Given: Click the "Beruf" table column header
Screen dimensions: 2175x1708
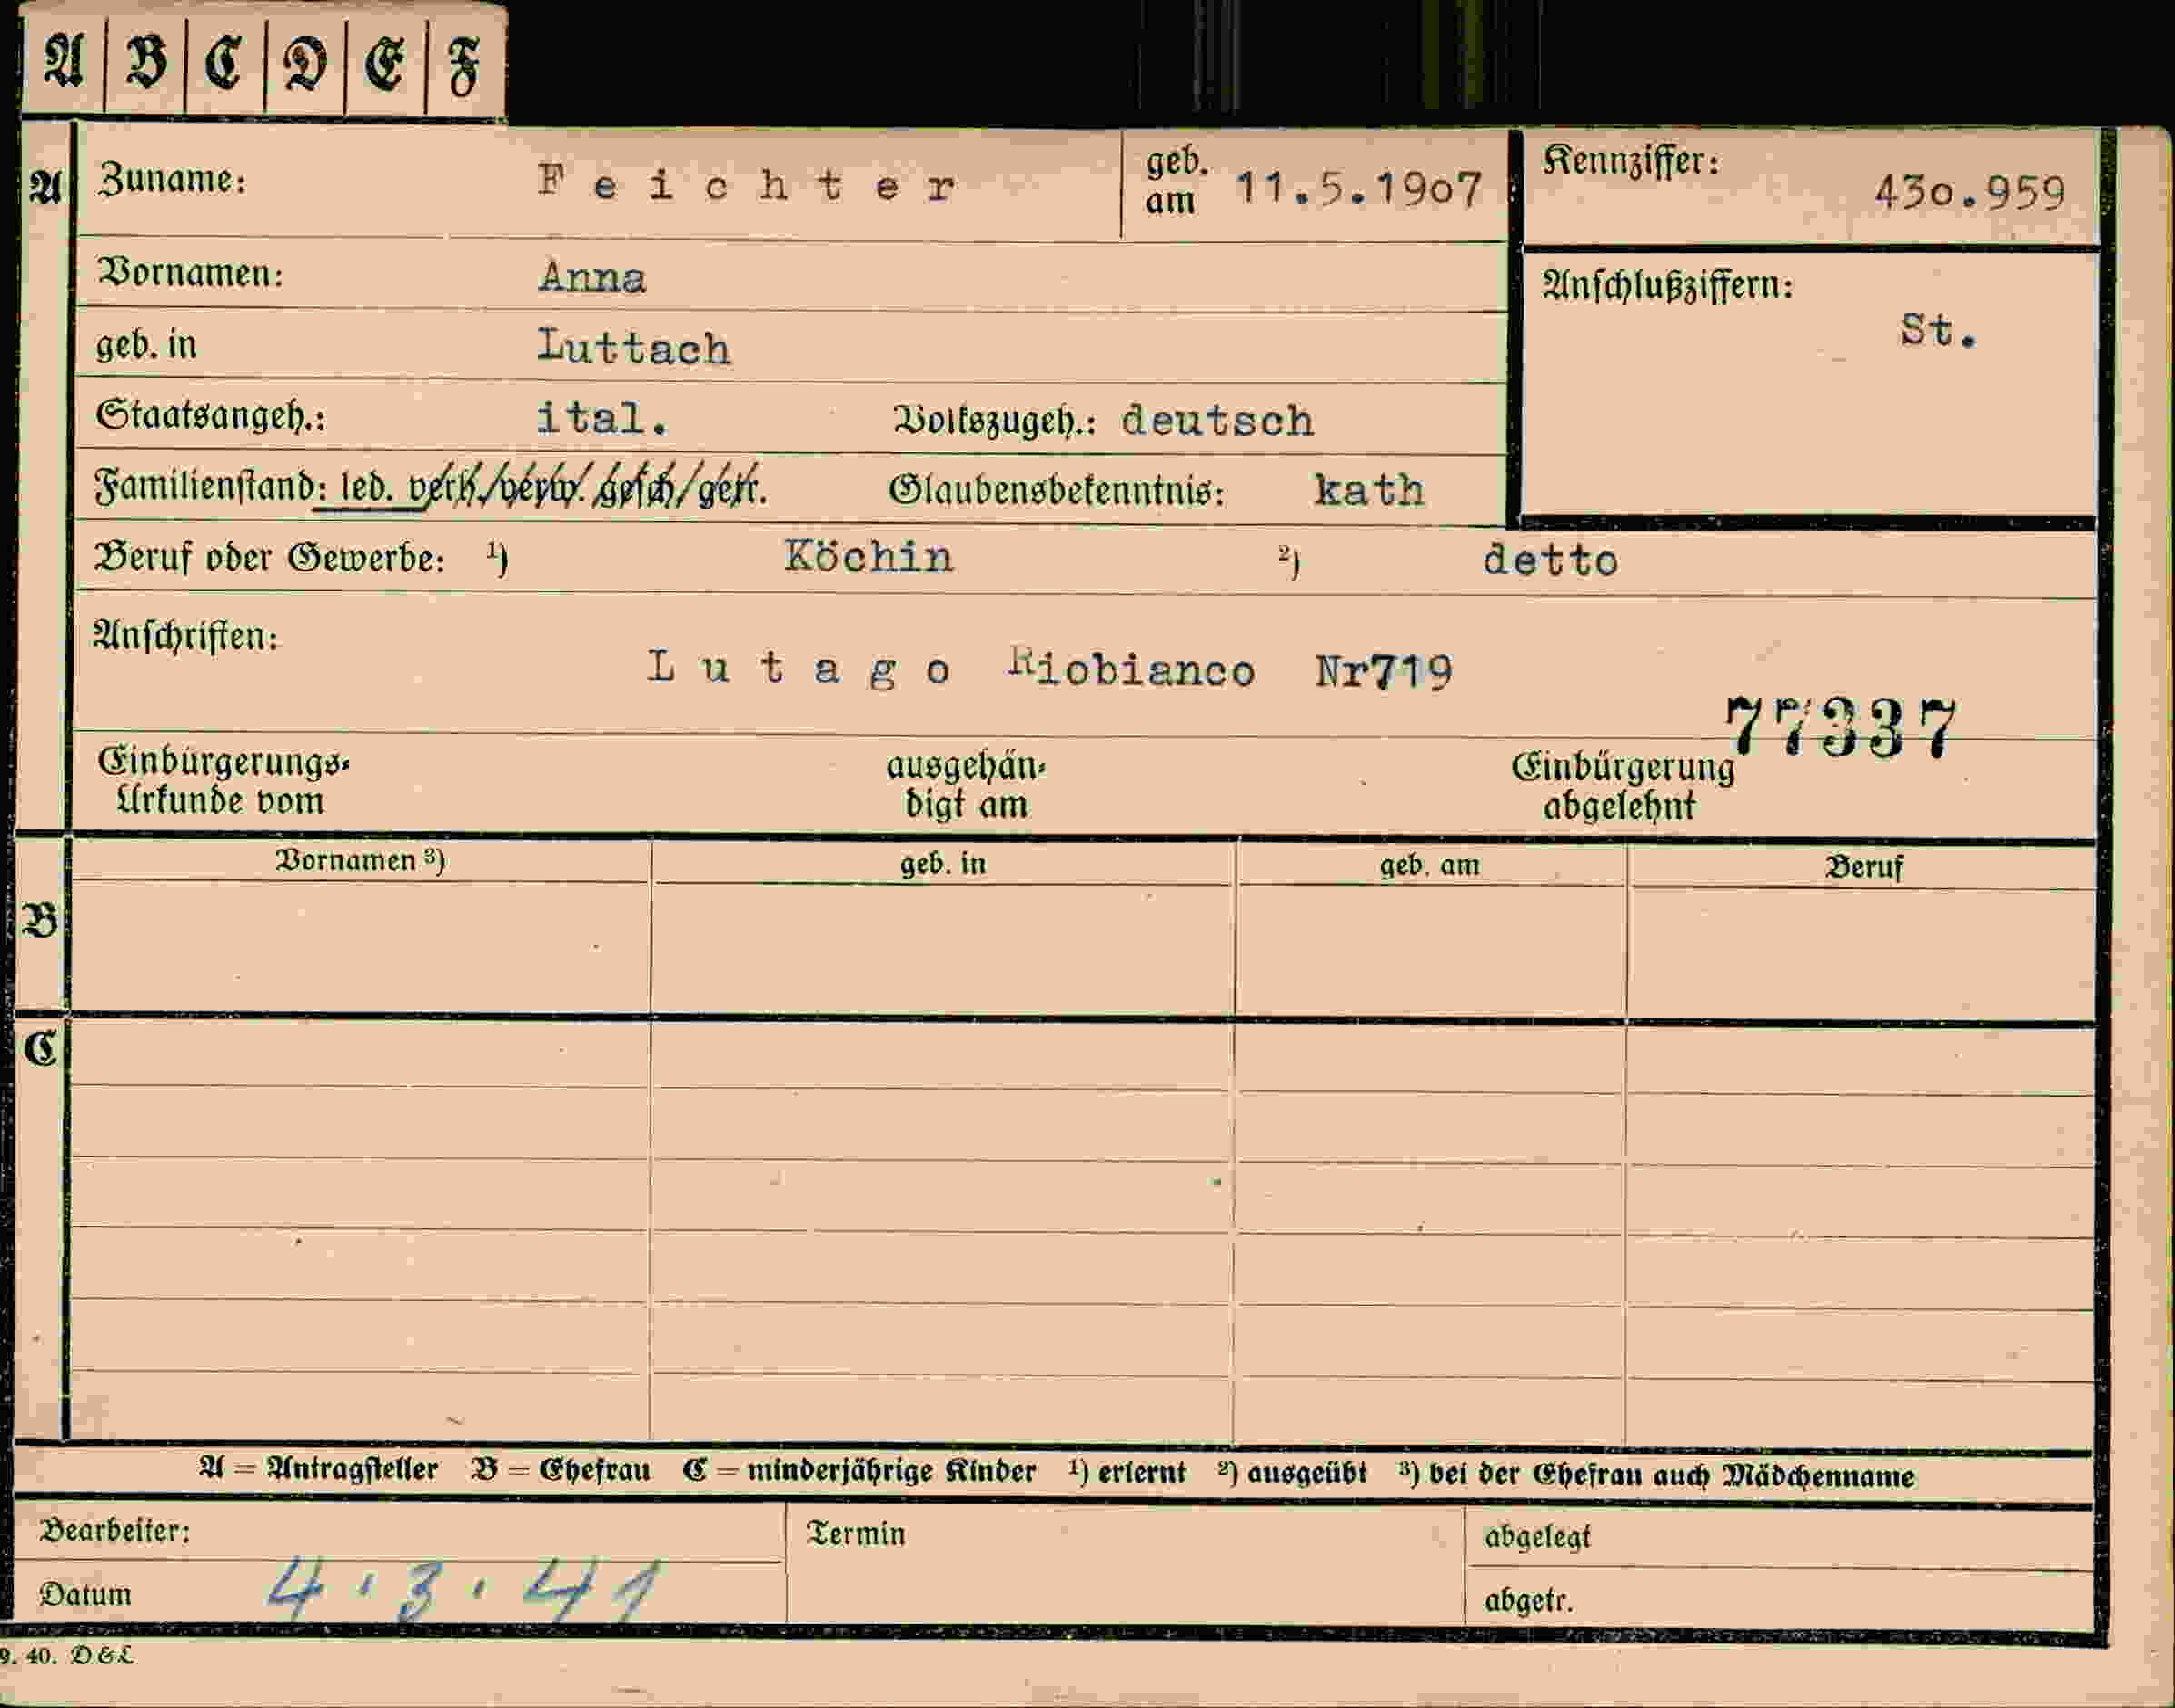Looking at the screenshot, I should click(1863, 866).
